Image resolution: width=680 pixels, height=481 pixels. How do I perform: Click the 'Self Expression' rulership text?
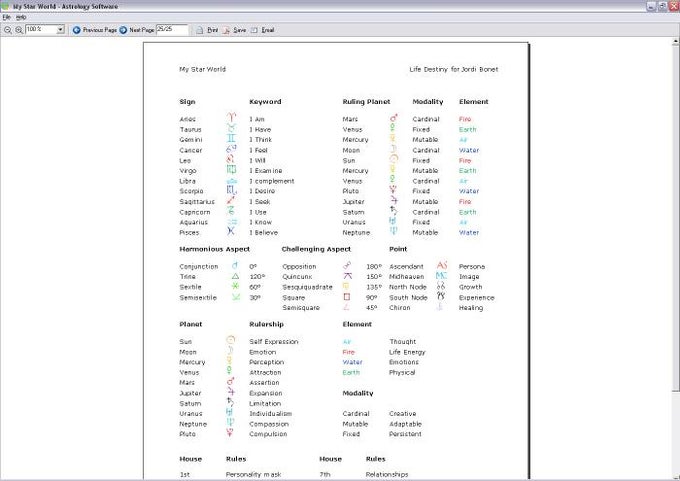pyautogui.click(x=274, y=342)
